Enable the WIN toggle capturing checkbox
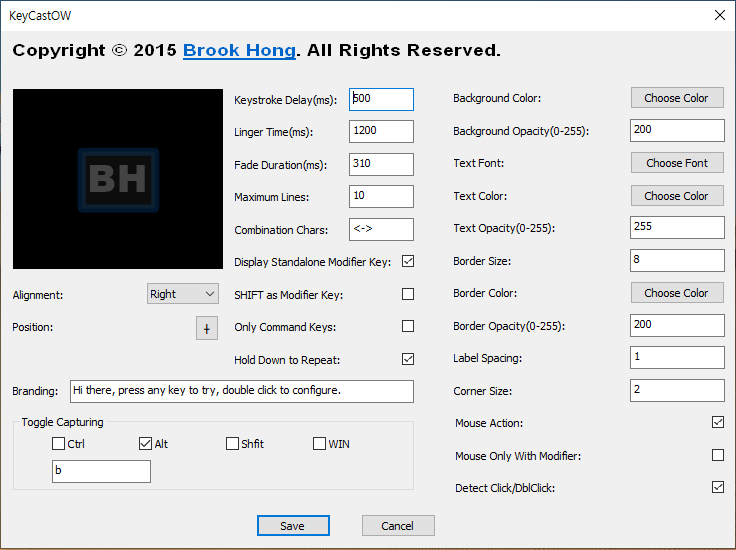The width and height of the screenshot is (736, 550). click(x=319, y=443)
